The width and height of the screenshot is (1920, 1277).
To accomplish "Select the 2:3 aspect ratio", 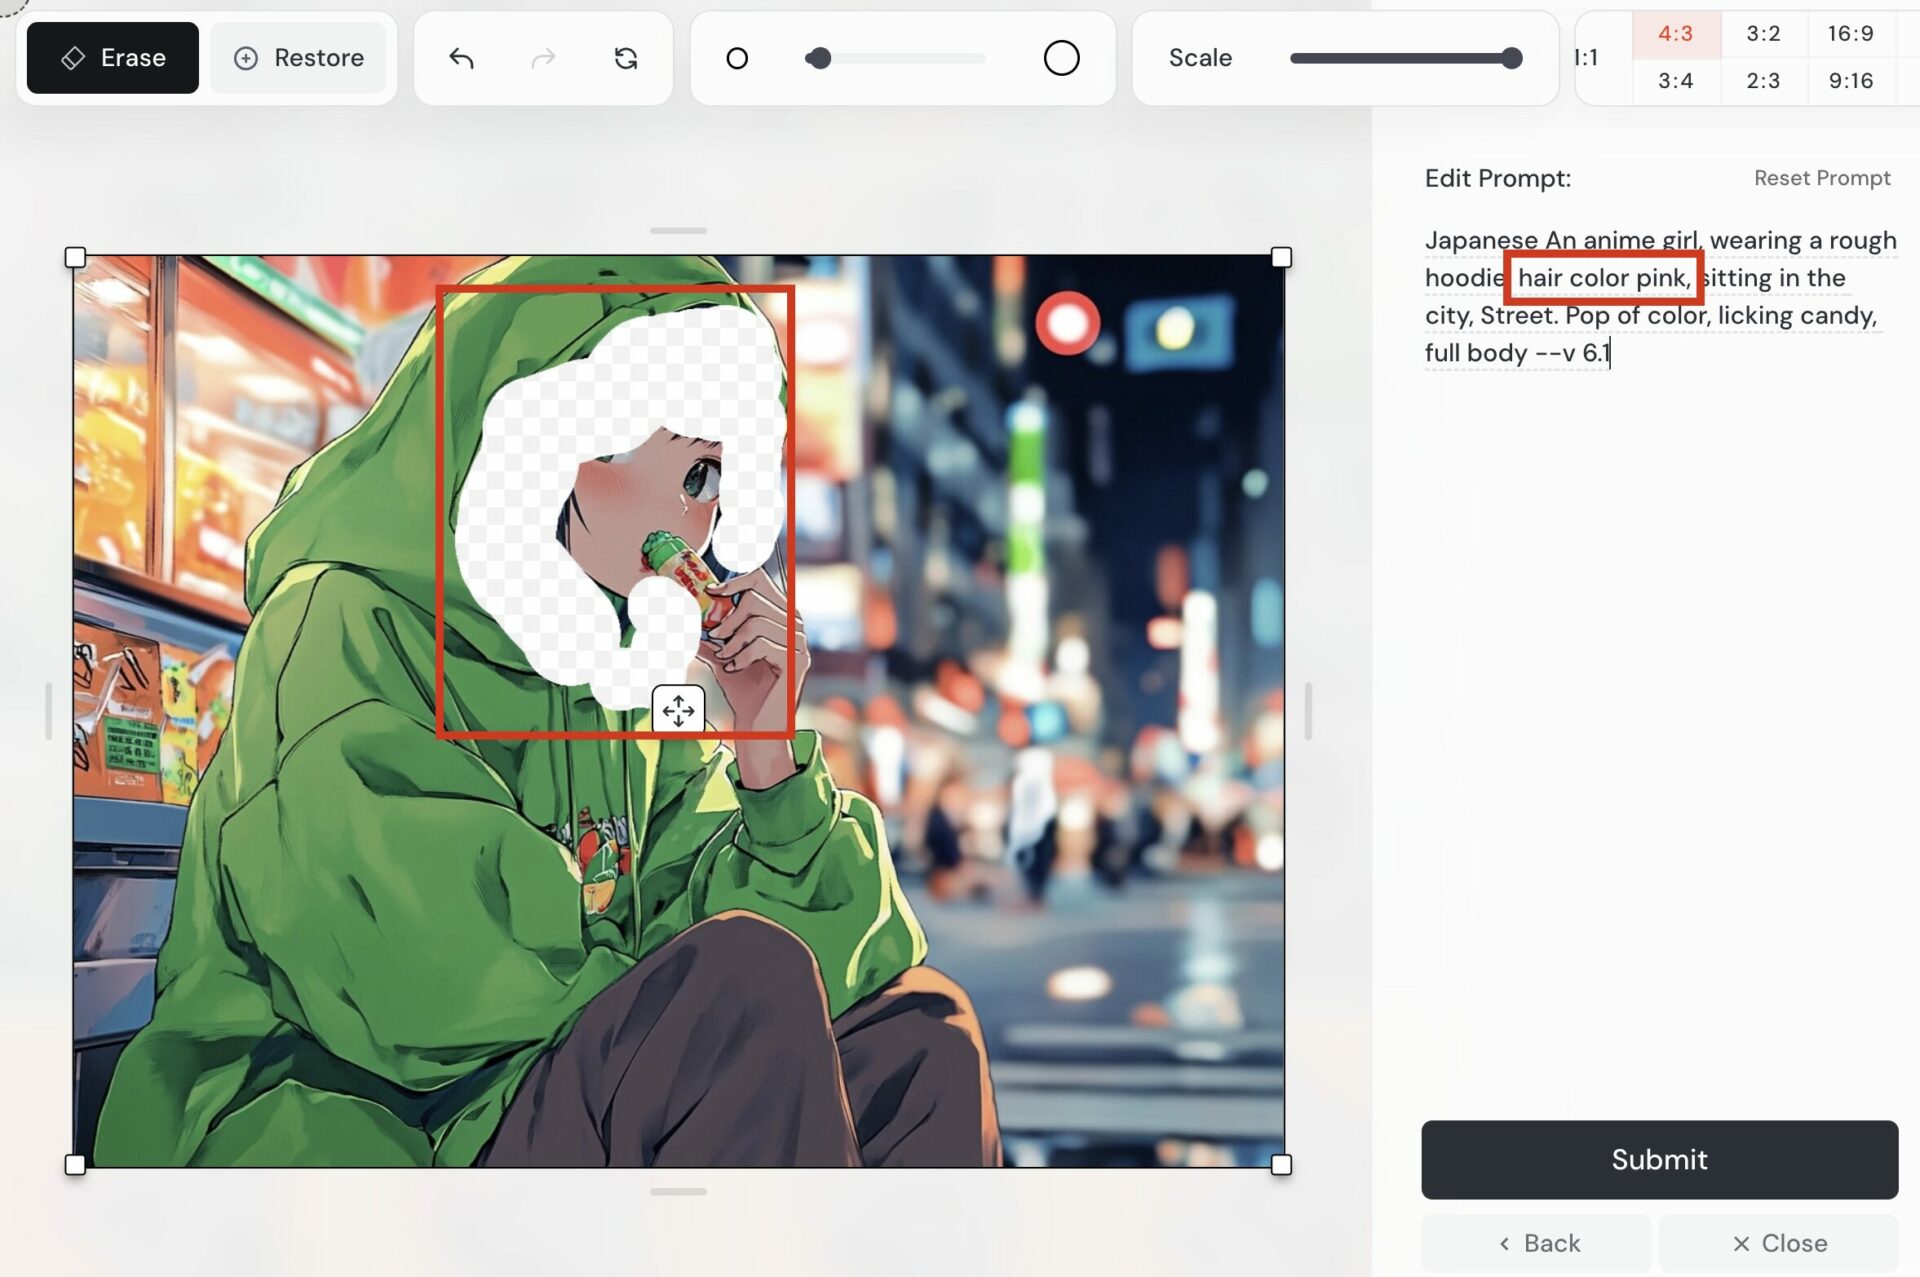I will click(x=1763, y=80).
